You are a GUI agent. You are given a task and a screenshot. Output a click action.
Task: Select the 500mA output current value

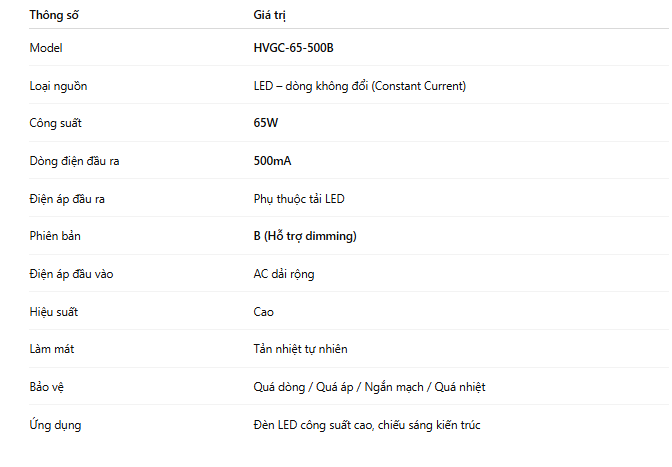coord(272,161)
